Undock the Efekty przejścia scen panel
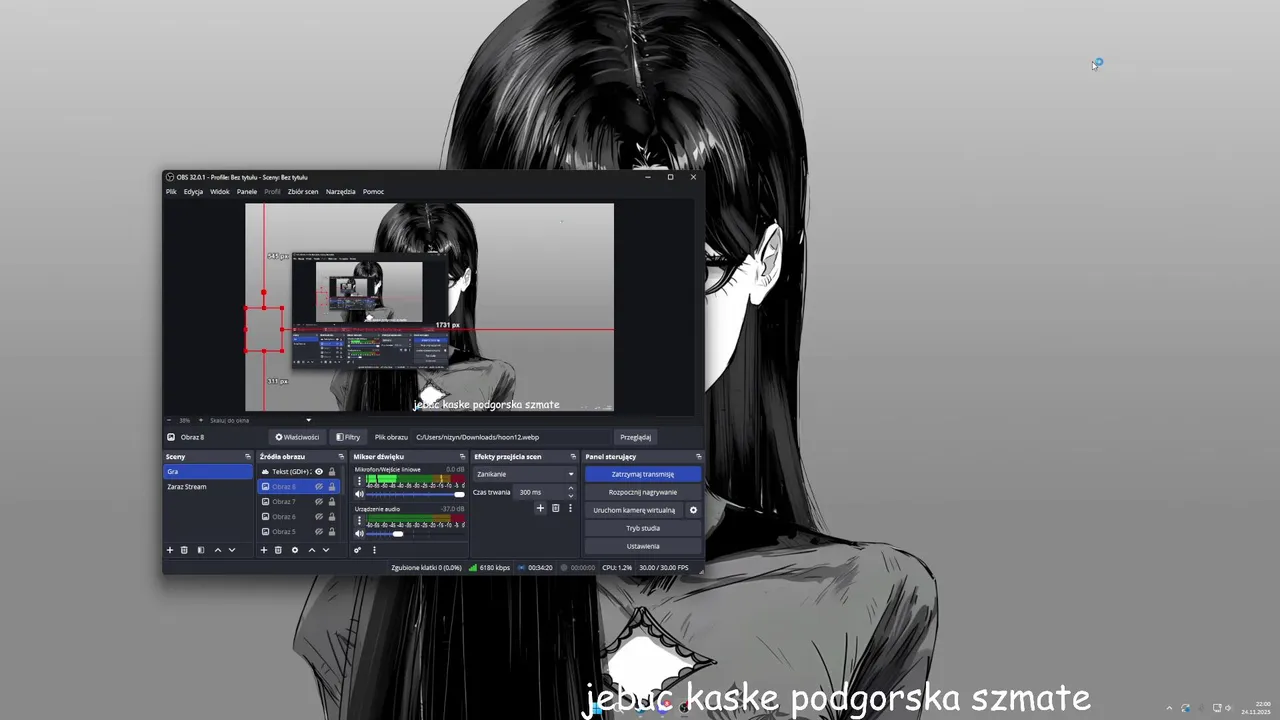Viewport: 1280px width, 720px height. [574, 457]
